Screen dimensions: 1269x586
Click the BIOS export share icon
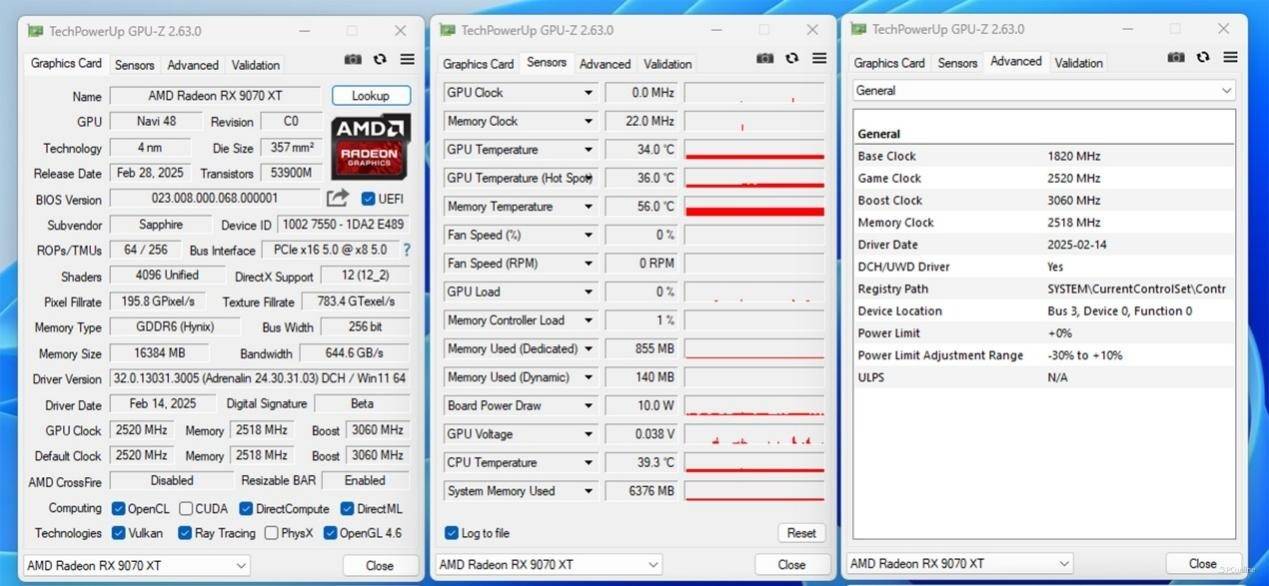(338, 198)
